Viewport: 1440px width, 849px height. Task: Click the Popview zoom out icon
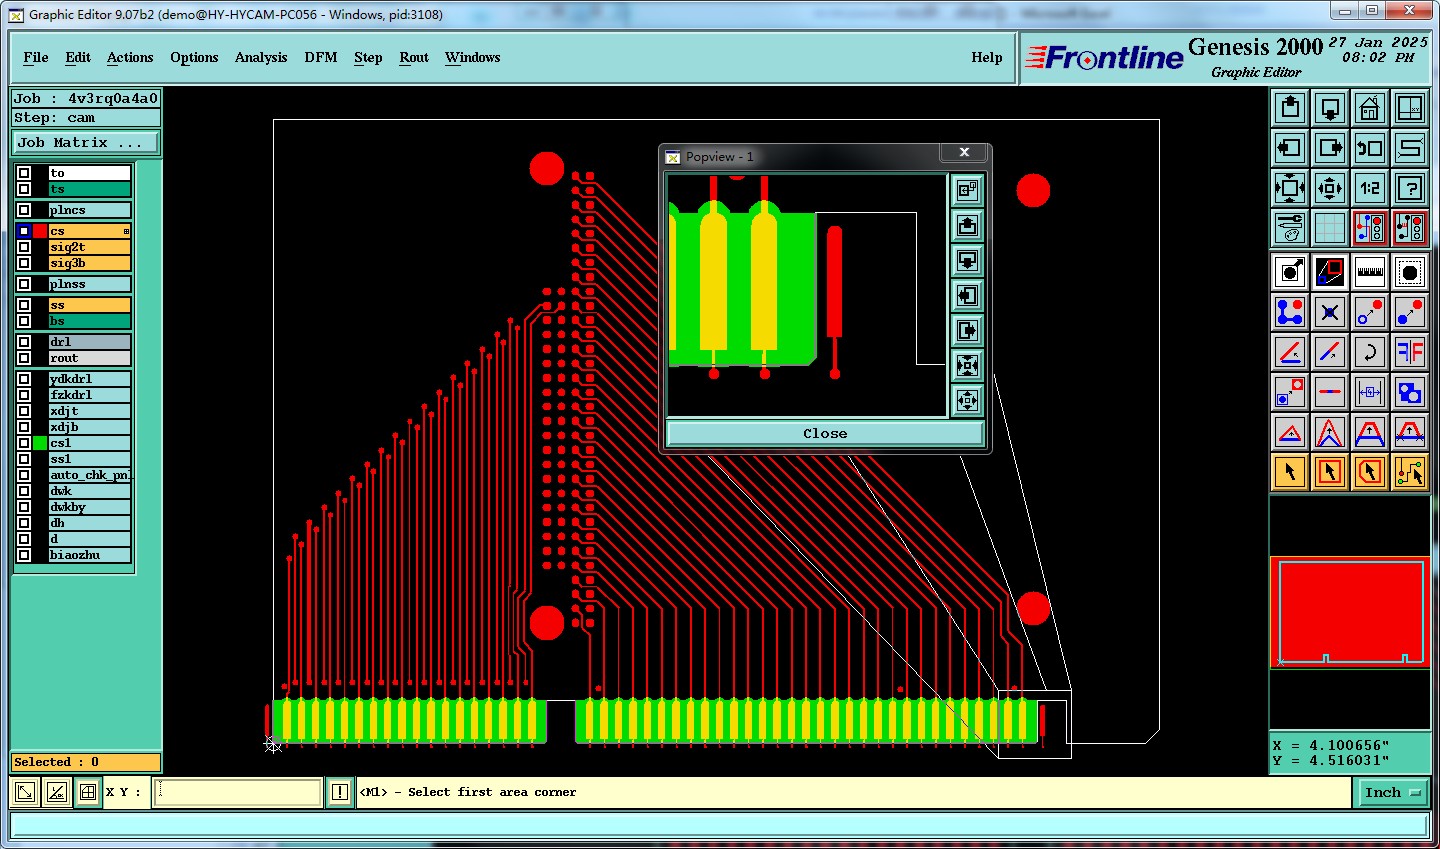[x=967, y=401]
